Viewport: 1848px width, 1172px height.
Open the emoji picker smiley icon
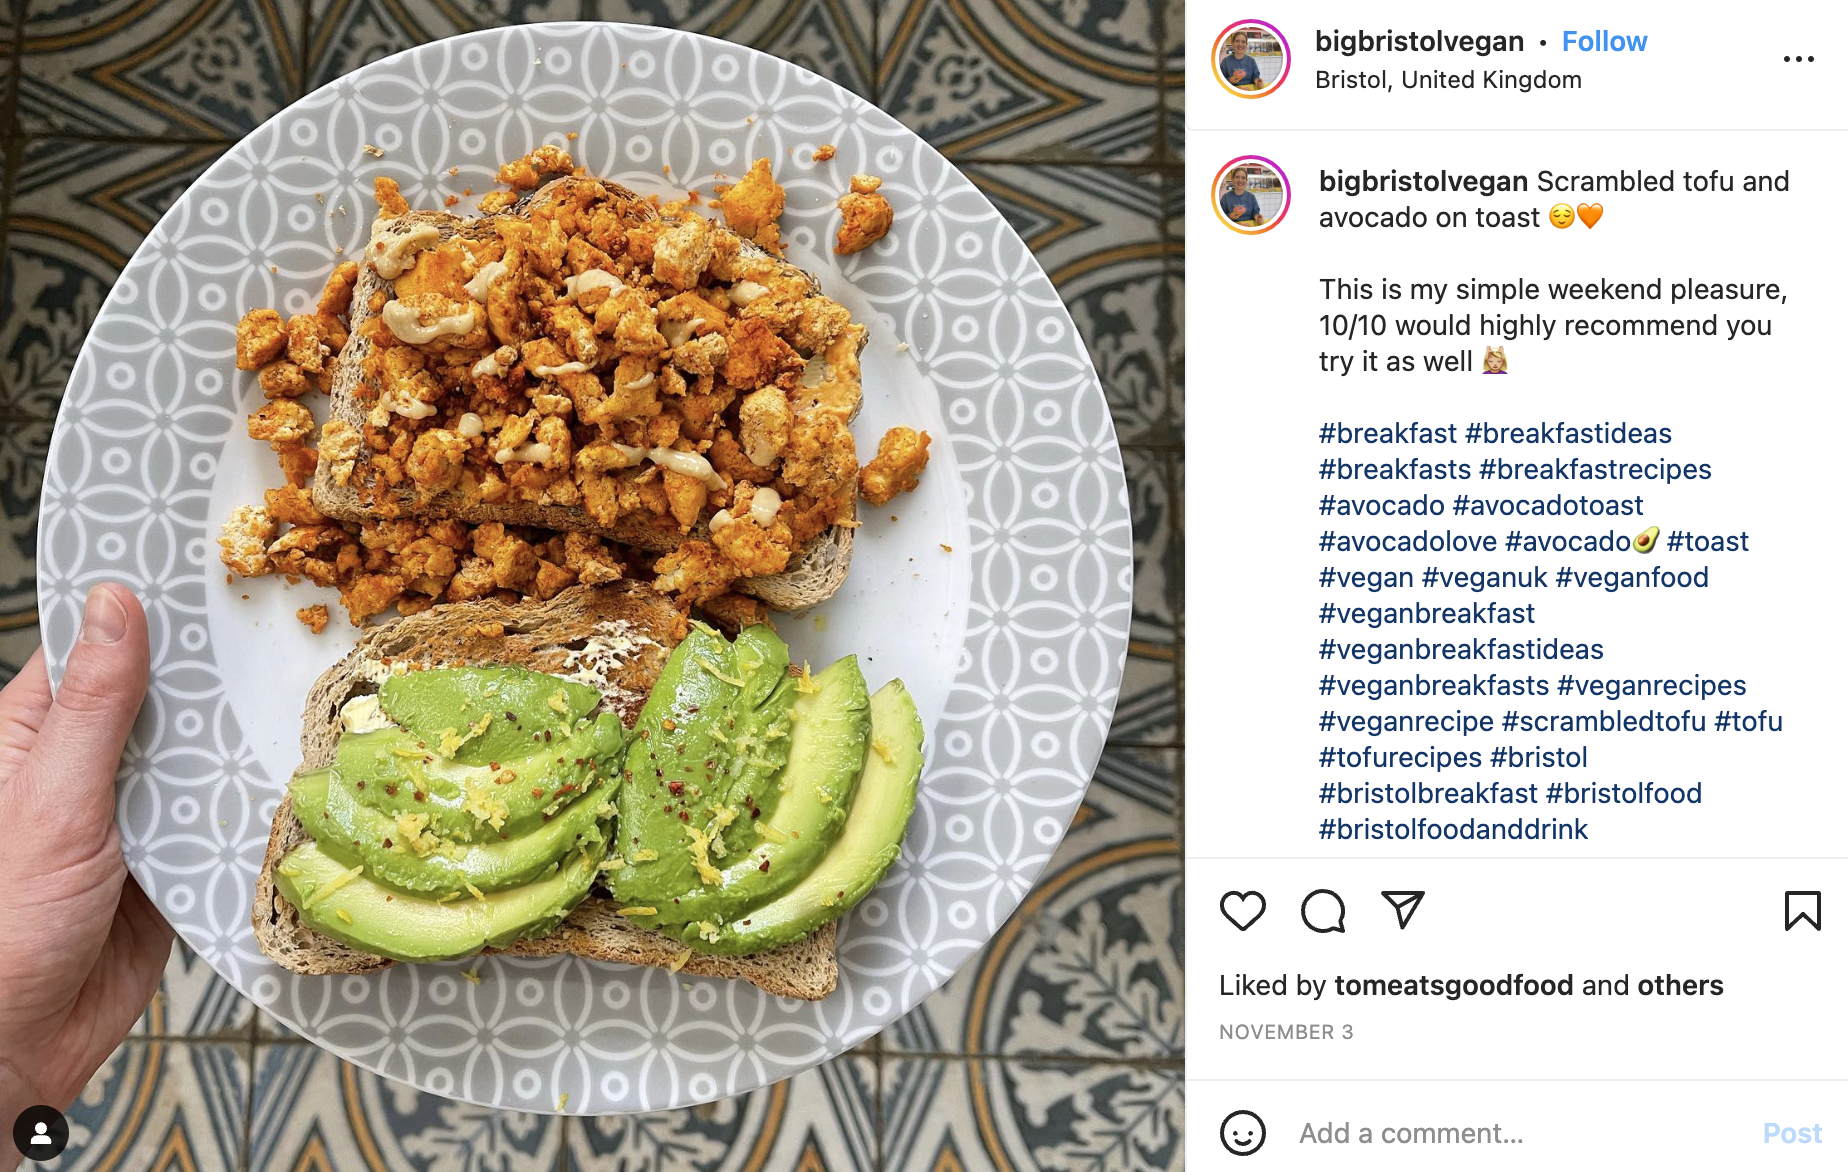(x=1243, y=1133)
